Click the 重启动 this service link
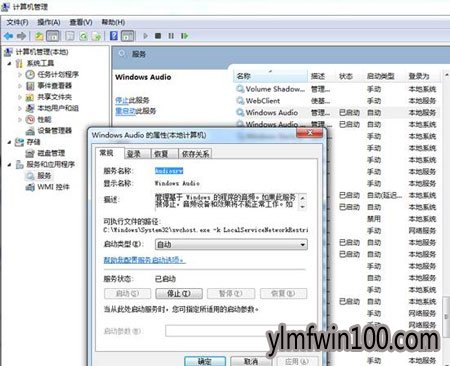The image size is (450, 366). [x=125, y=111]
